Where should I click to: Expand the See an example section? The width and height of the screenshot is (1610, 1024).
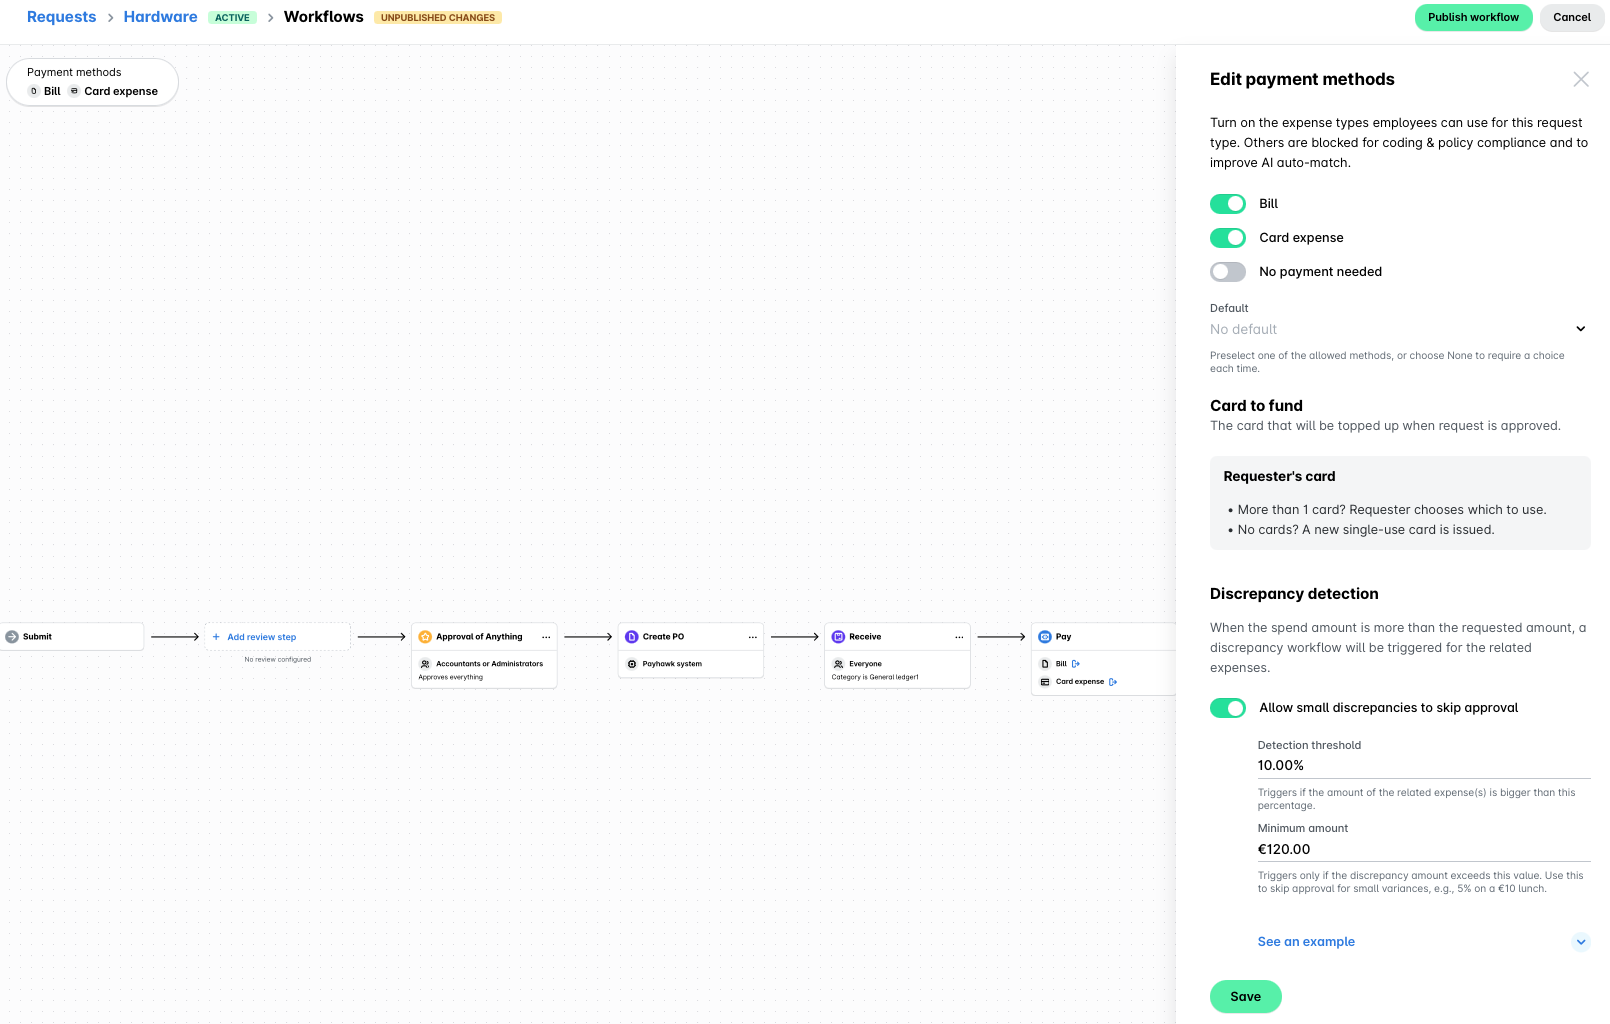[1306, 941]
